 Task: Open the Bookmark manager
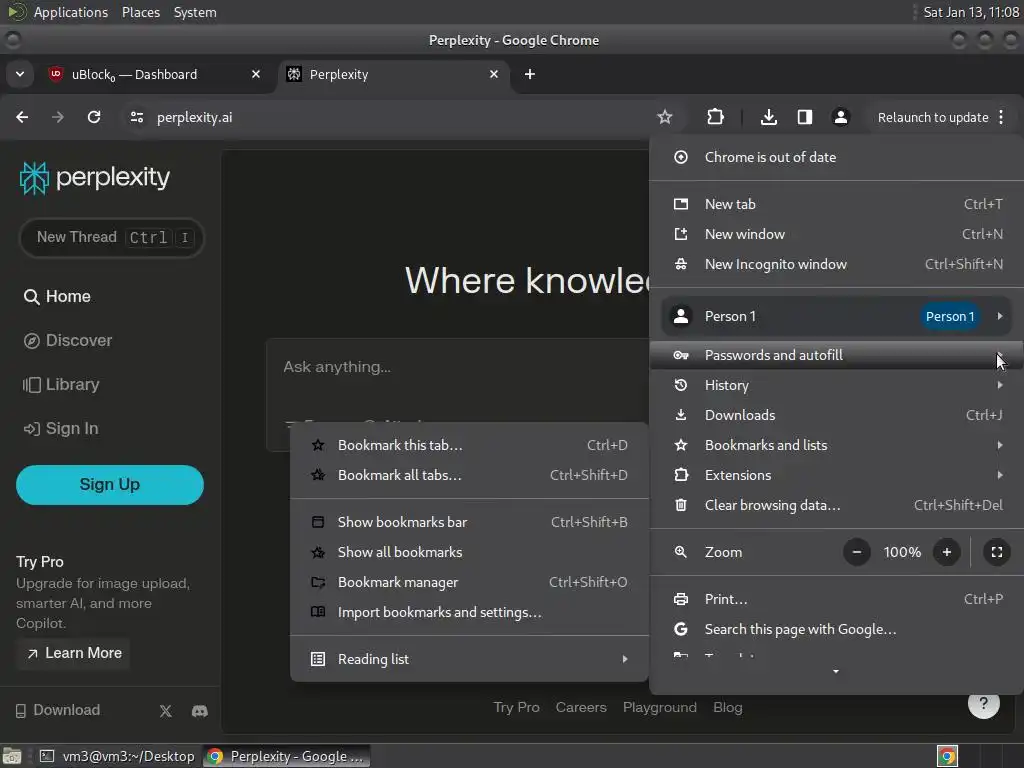pyautogui.click(x=470, y=583)
